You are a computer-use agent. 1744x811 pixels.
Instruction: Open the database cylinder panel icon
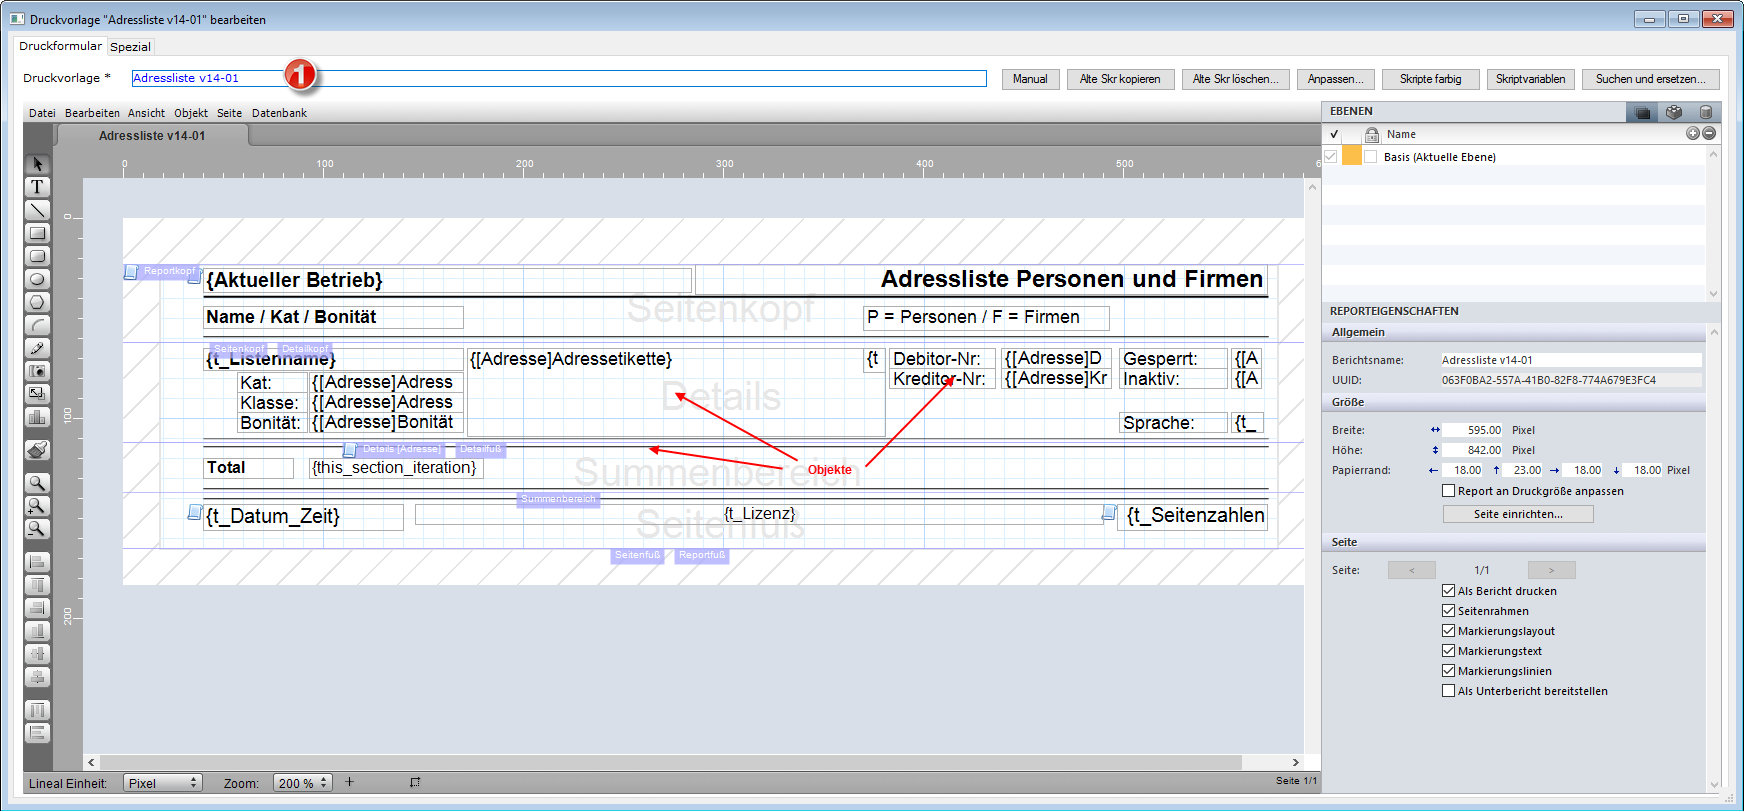click(1706, 112)
